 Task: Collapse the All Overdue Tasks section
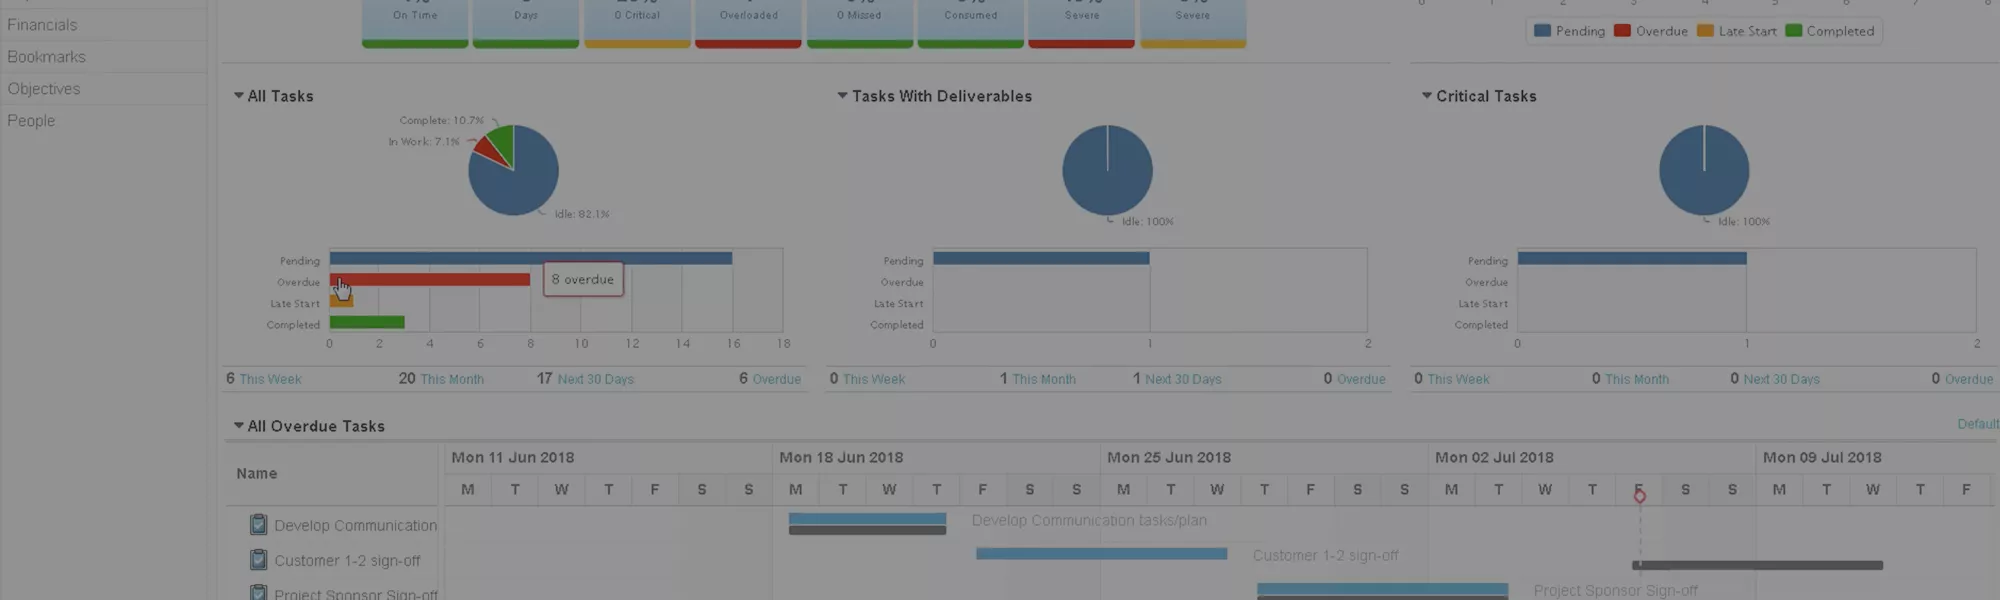(239, 426)
